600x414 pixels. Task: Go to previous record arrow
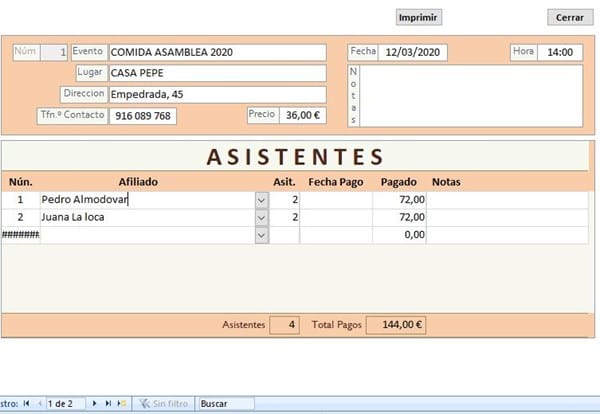pos(40,403)
